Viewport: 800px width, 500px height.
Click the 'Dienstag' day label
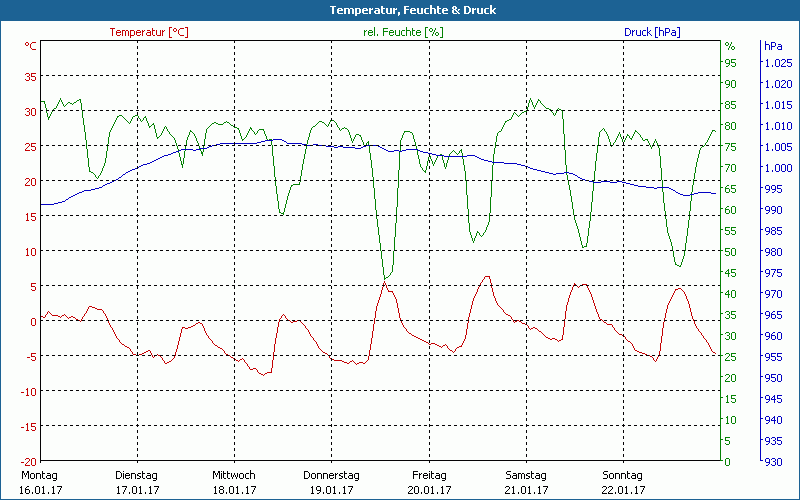136,475
